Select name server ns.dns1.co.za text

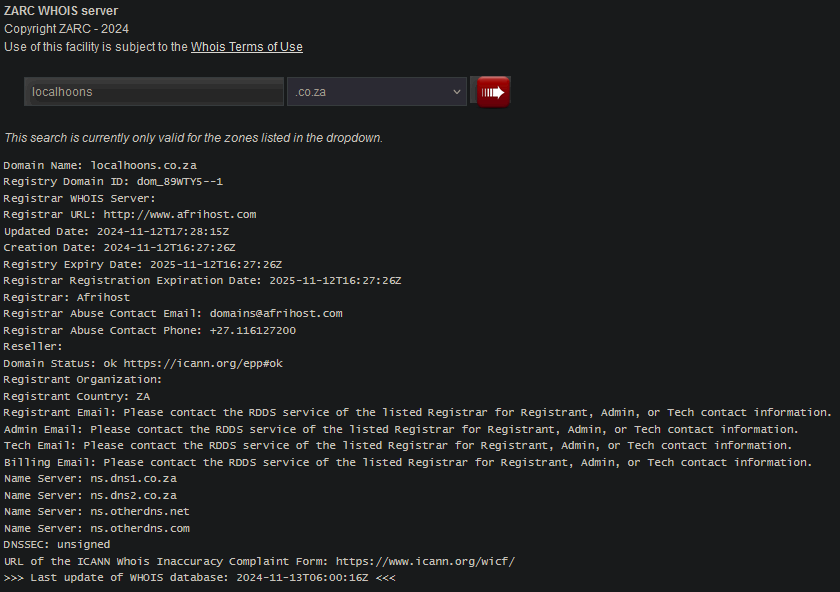(x=133, y=478)
